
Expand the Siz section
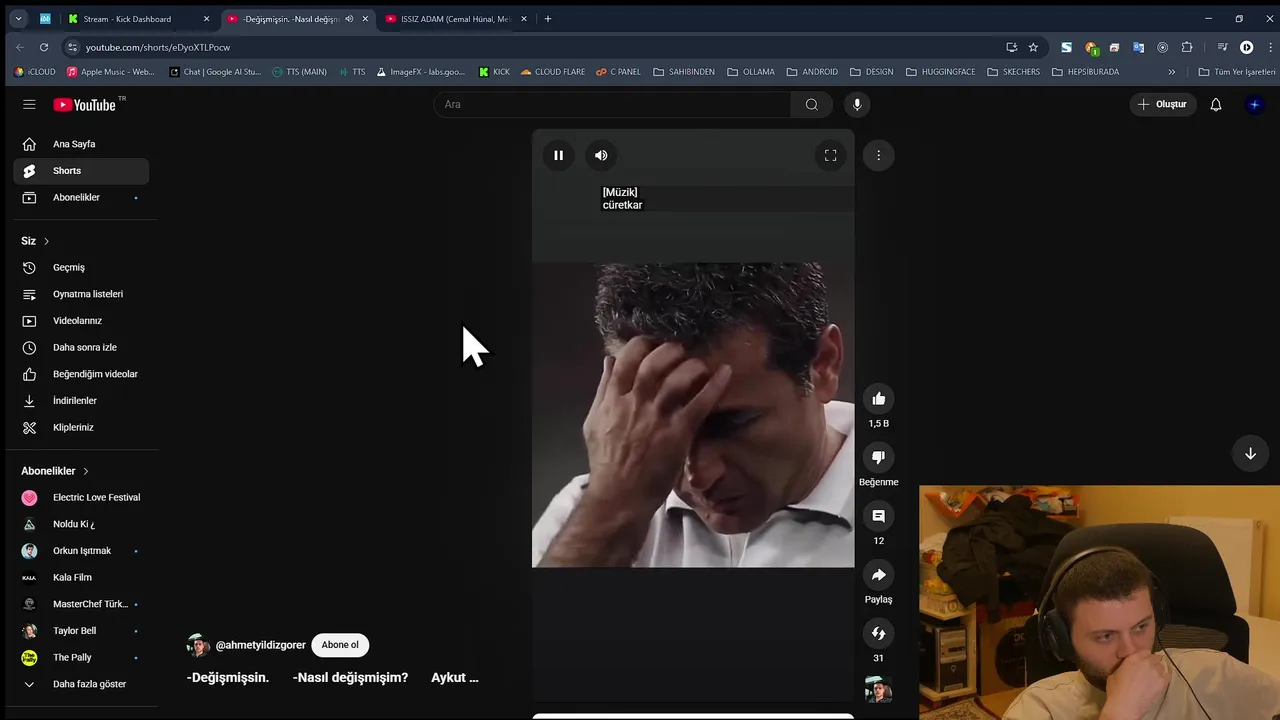pyautogui.click(x=35, y=241)
